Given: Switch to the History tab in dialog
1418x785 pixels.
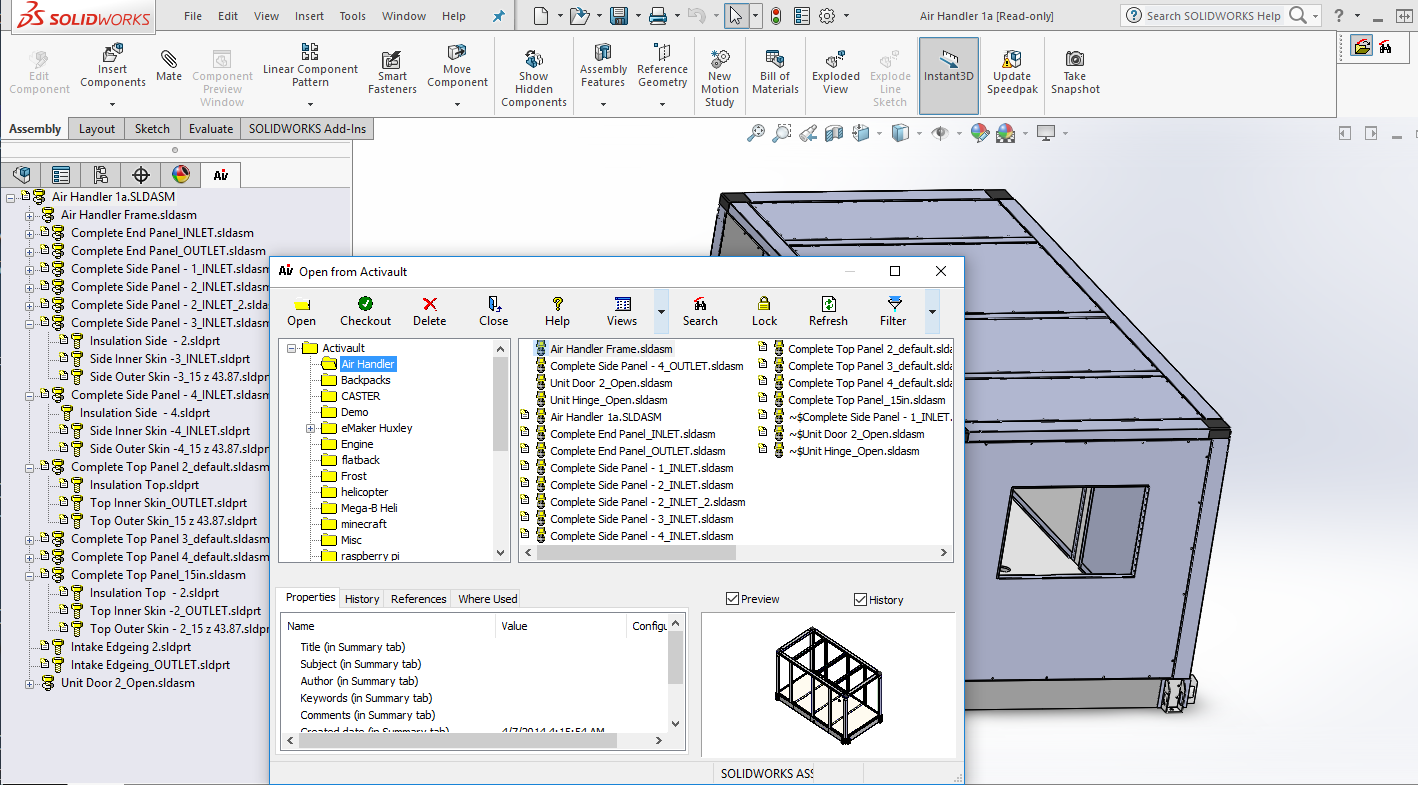Looking at the screenshot, I should (362, 599).
